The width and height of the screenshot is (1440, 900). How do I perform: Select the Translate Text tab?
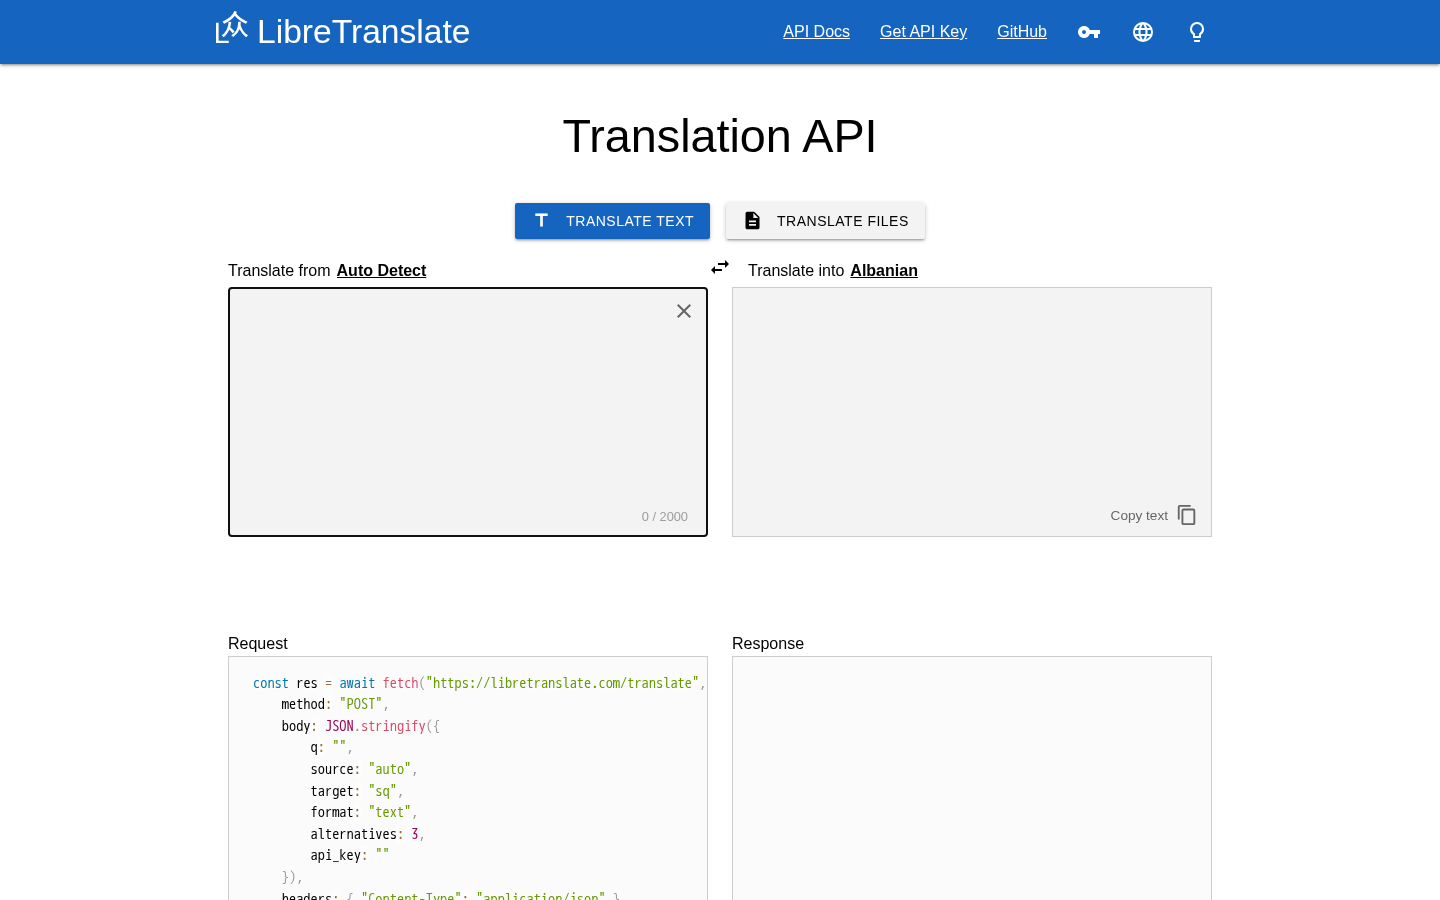tap(612, 221)
